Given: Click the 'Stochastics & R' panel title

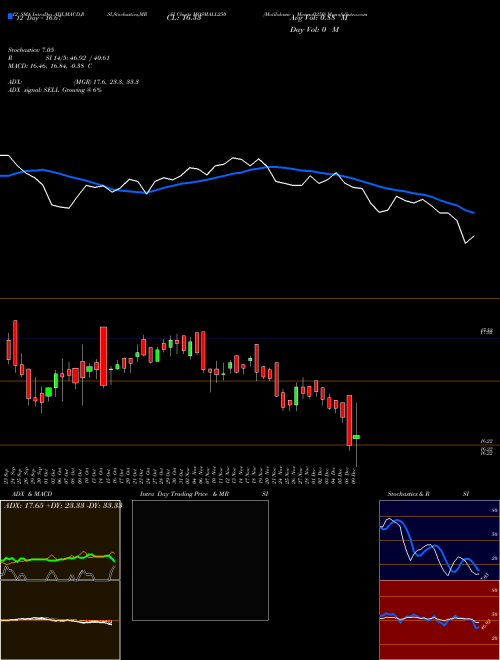Looking at the screenshot, I should coord(409,494).
